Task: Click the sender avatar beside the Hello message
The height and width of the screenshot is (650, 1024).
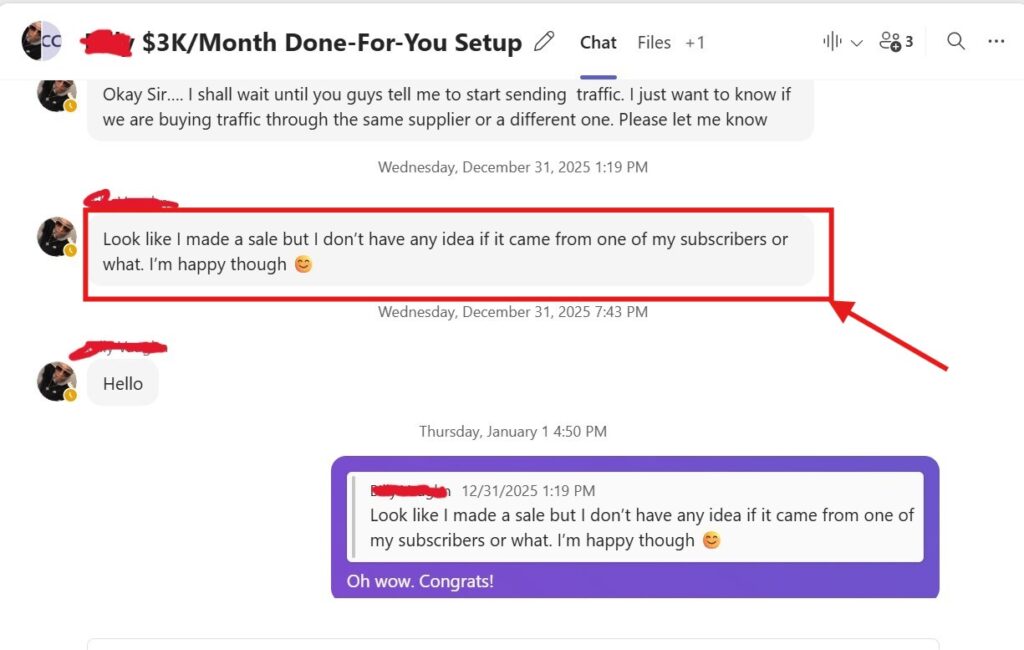Action: pos(56,381)
